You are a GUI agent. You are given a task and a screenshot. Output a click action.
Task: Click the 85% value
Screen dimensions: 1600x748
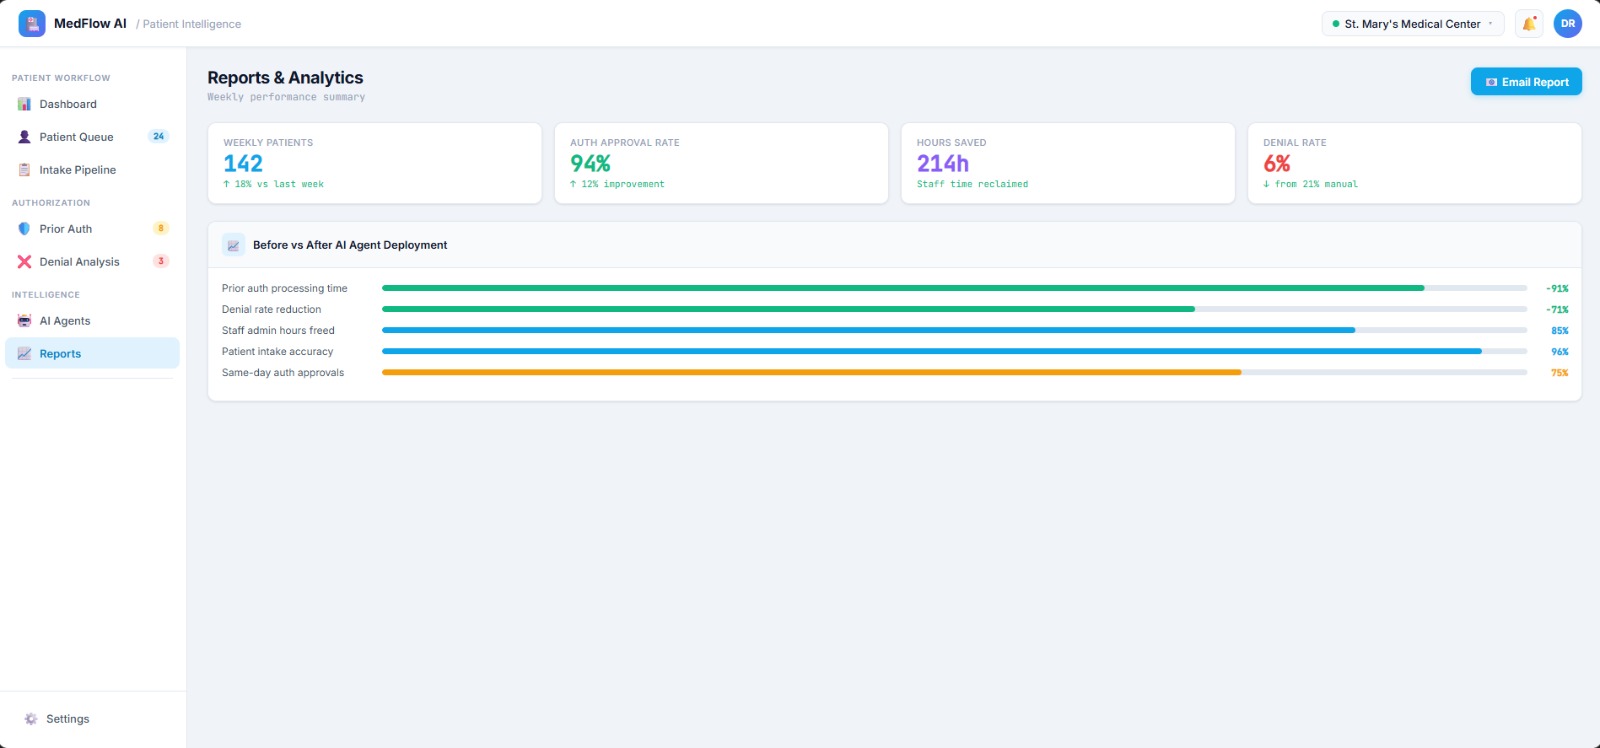coord(1560,331)
